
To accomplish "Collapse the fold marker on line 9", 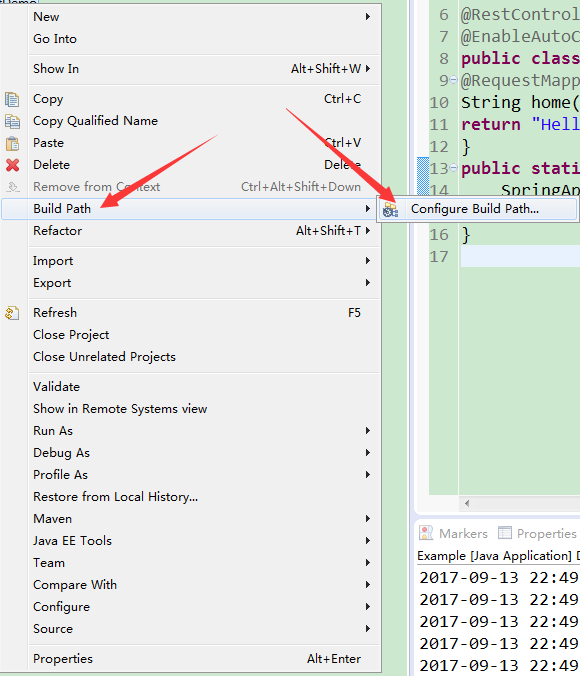I will coord(453,80).
